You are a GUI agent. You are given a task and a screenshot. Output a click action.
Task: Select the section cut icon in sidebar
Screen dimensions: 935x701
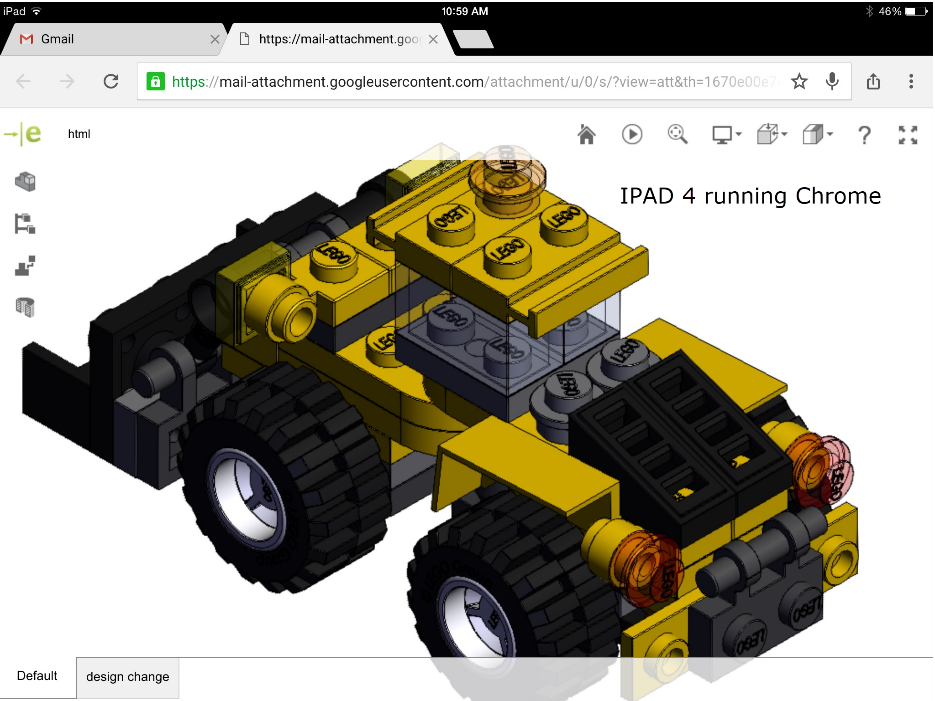[25, 308]
